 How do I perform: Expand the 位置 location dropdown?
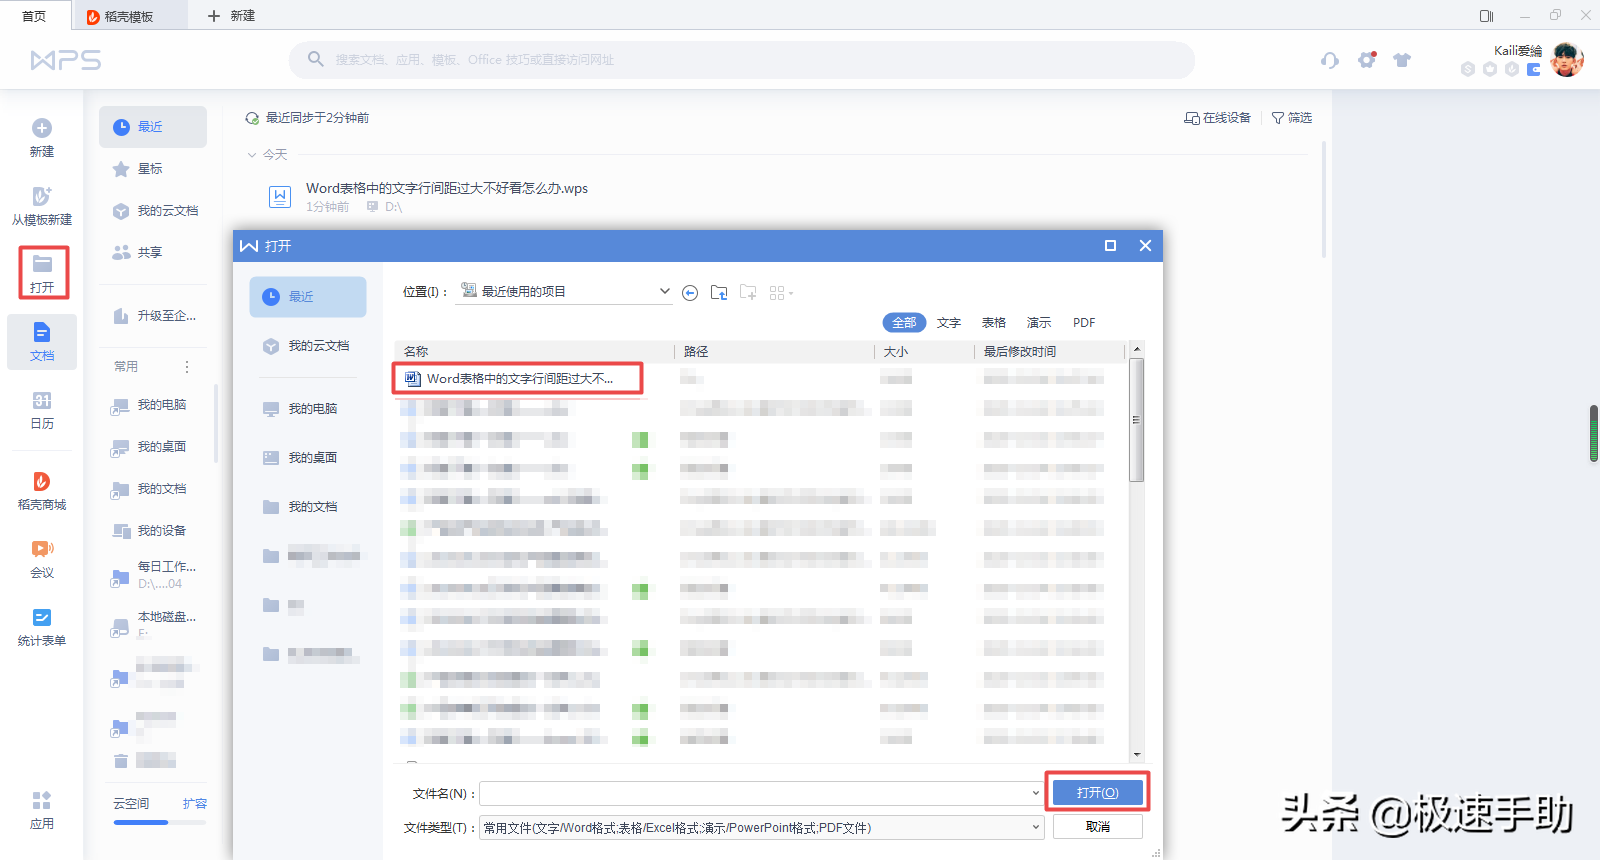(x=664, y=292)
